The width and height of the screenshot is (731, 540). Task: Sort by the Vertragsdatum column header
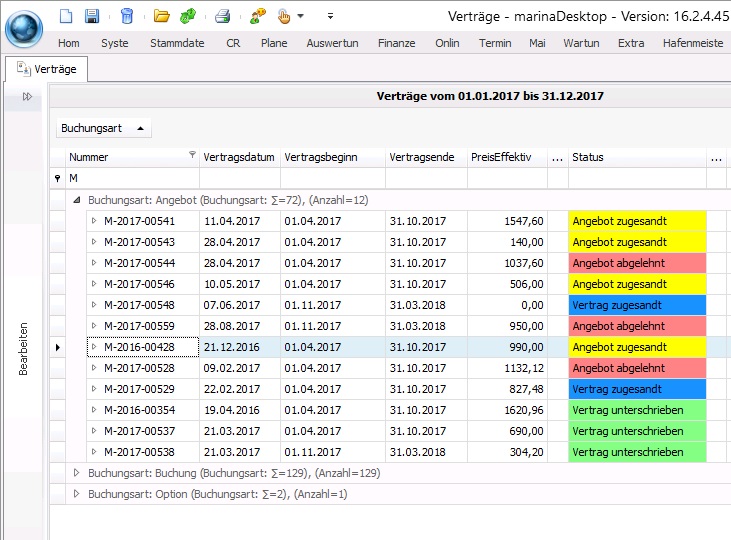coord(239,157)
